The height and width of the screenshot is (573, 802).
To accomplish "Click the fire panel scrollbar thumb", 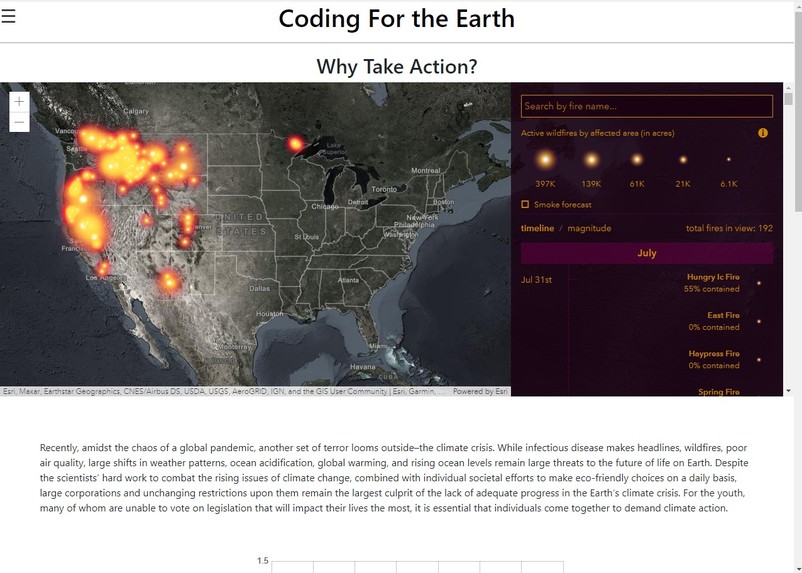I will tap(788, 99).
